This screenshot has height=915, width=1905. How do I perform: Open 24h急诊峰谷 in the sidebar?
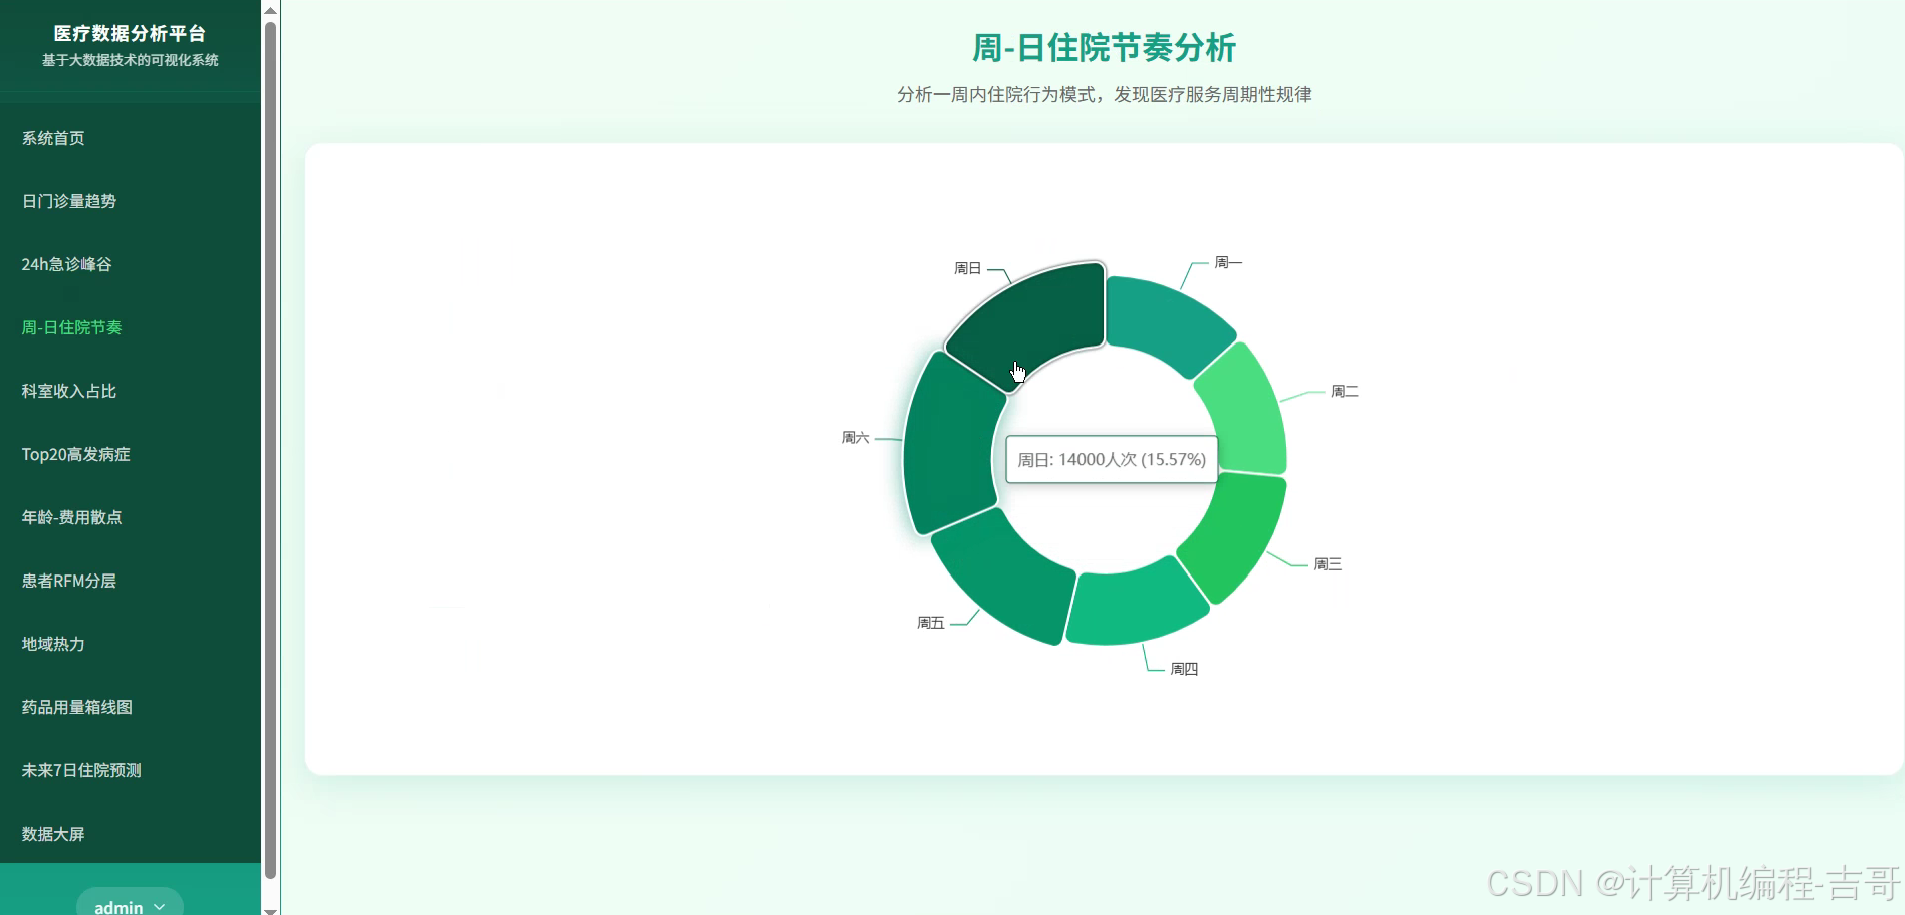pyautogui.click(x=67, y=264)
